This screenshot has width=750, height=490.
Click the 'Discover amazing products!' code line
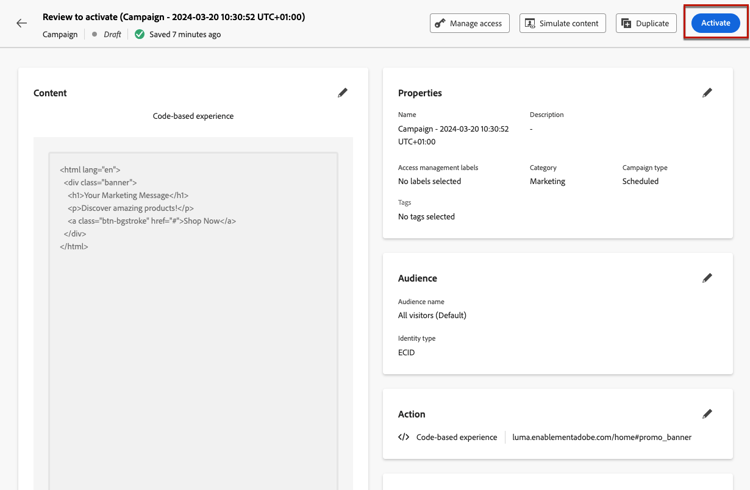click(131, 208)
